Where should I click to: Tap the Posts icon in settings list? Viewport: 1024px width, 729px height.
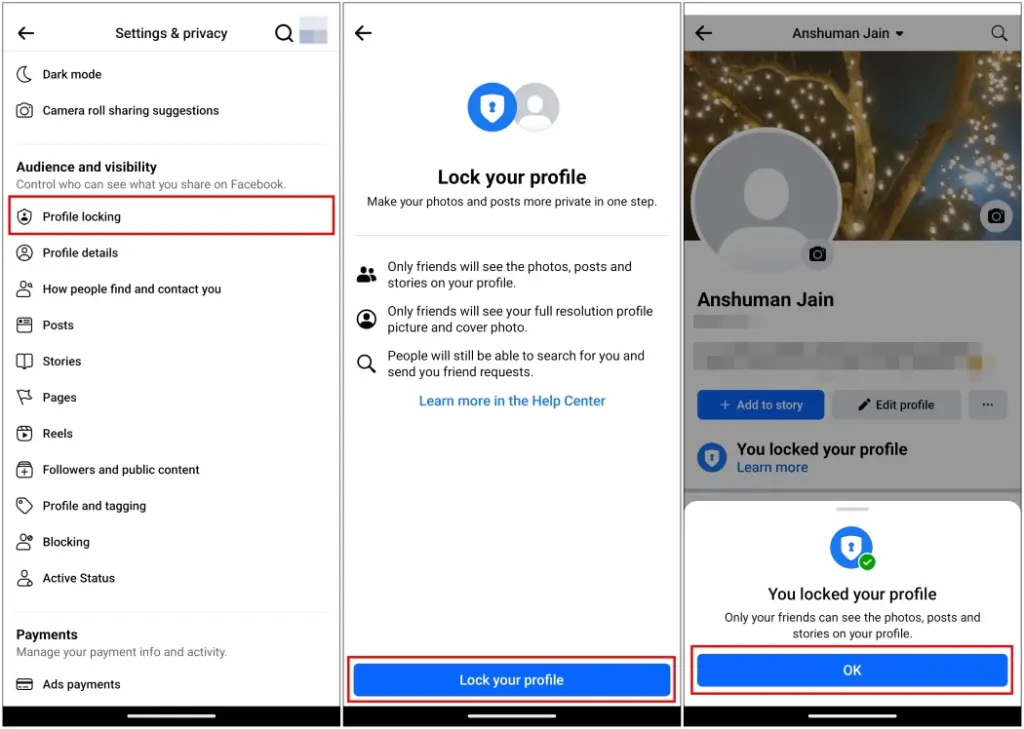[x=24, y=325]
